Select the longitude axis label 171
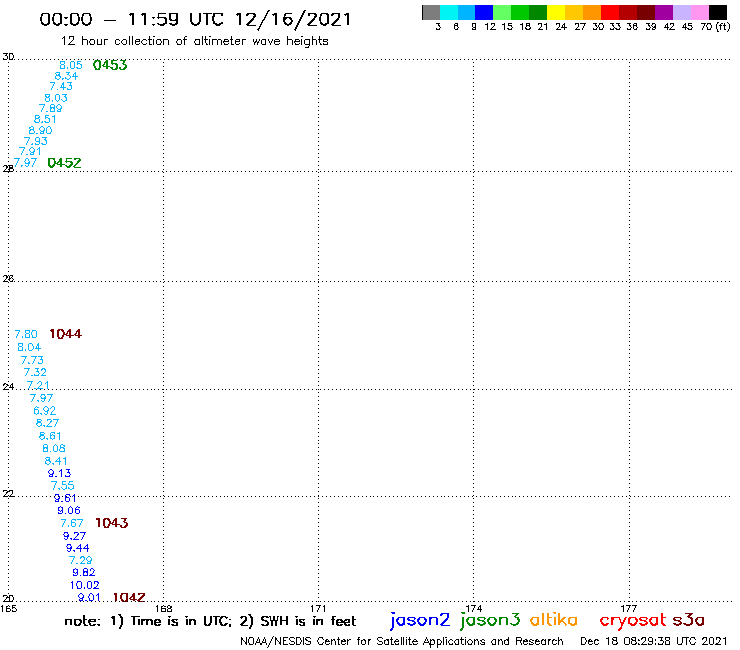The height and width of the screenshot is (650, 740). pos(318,608)
